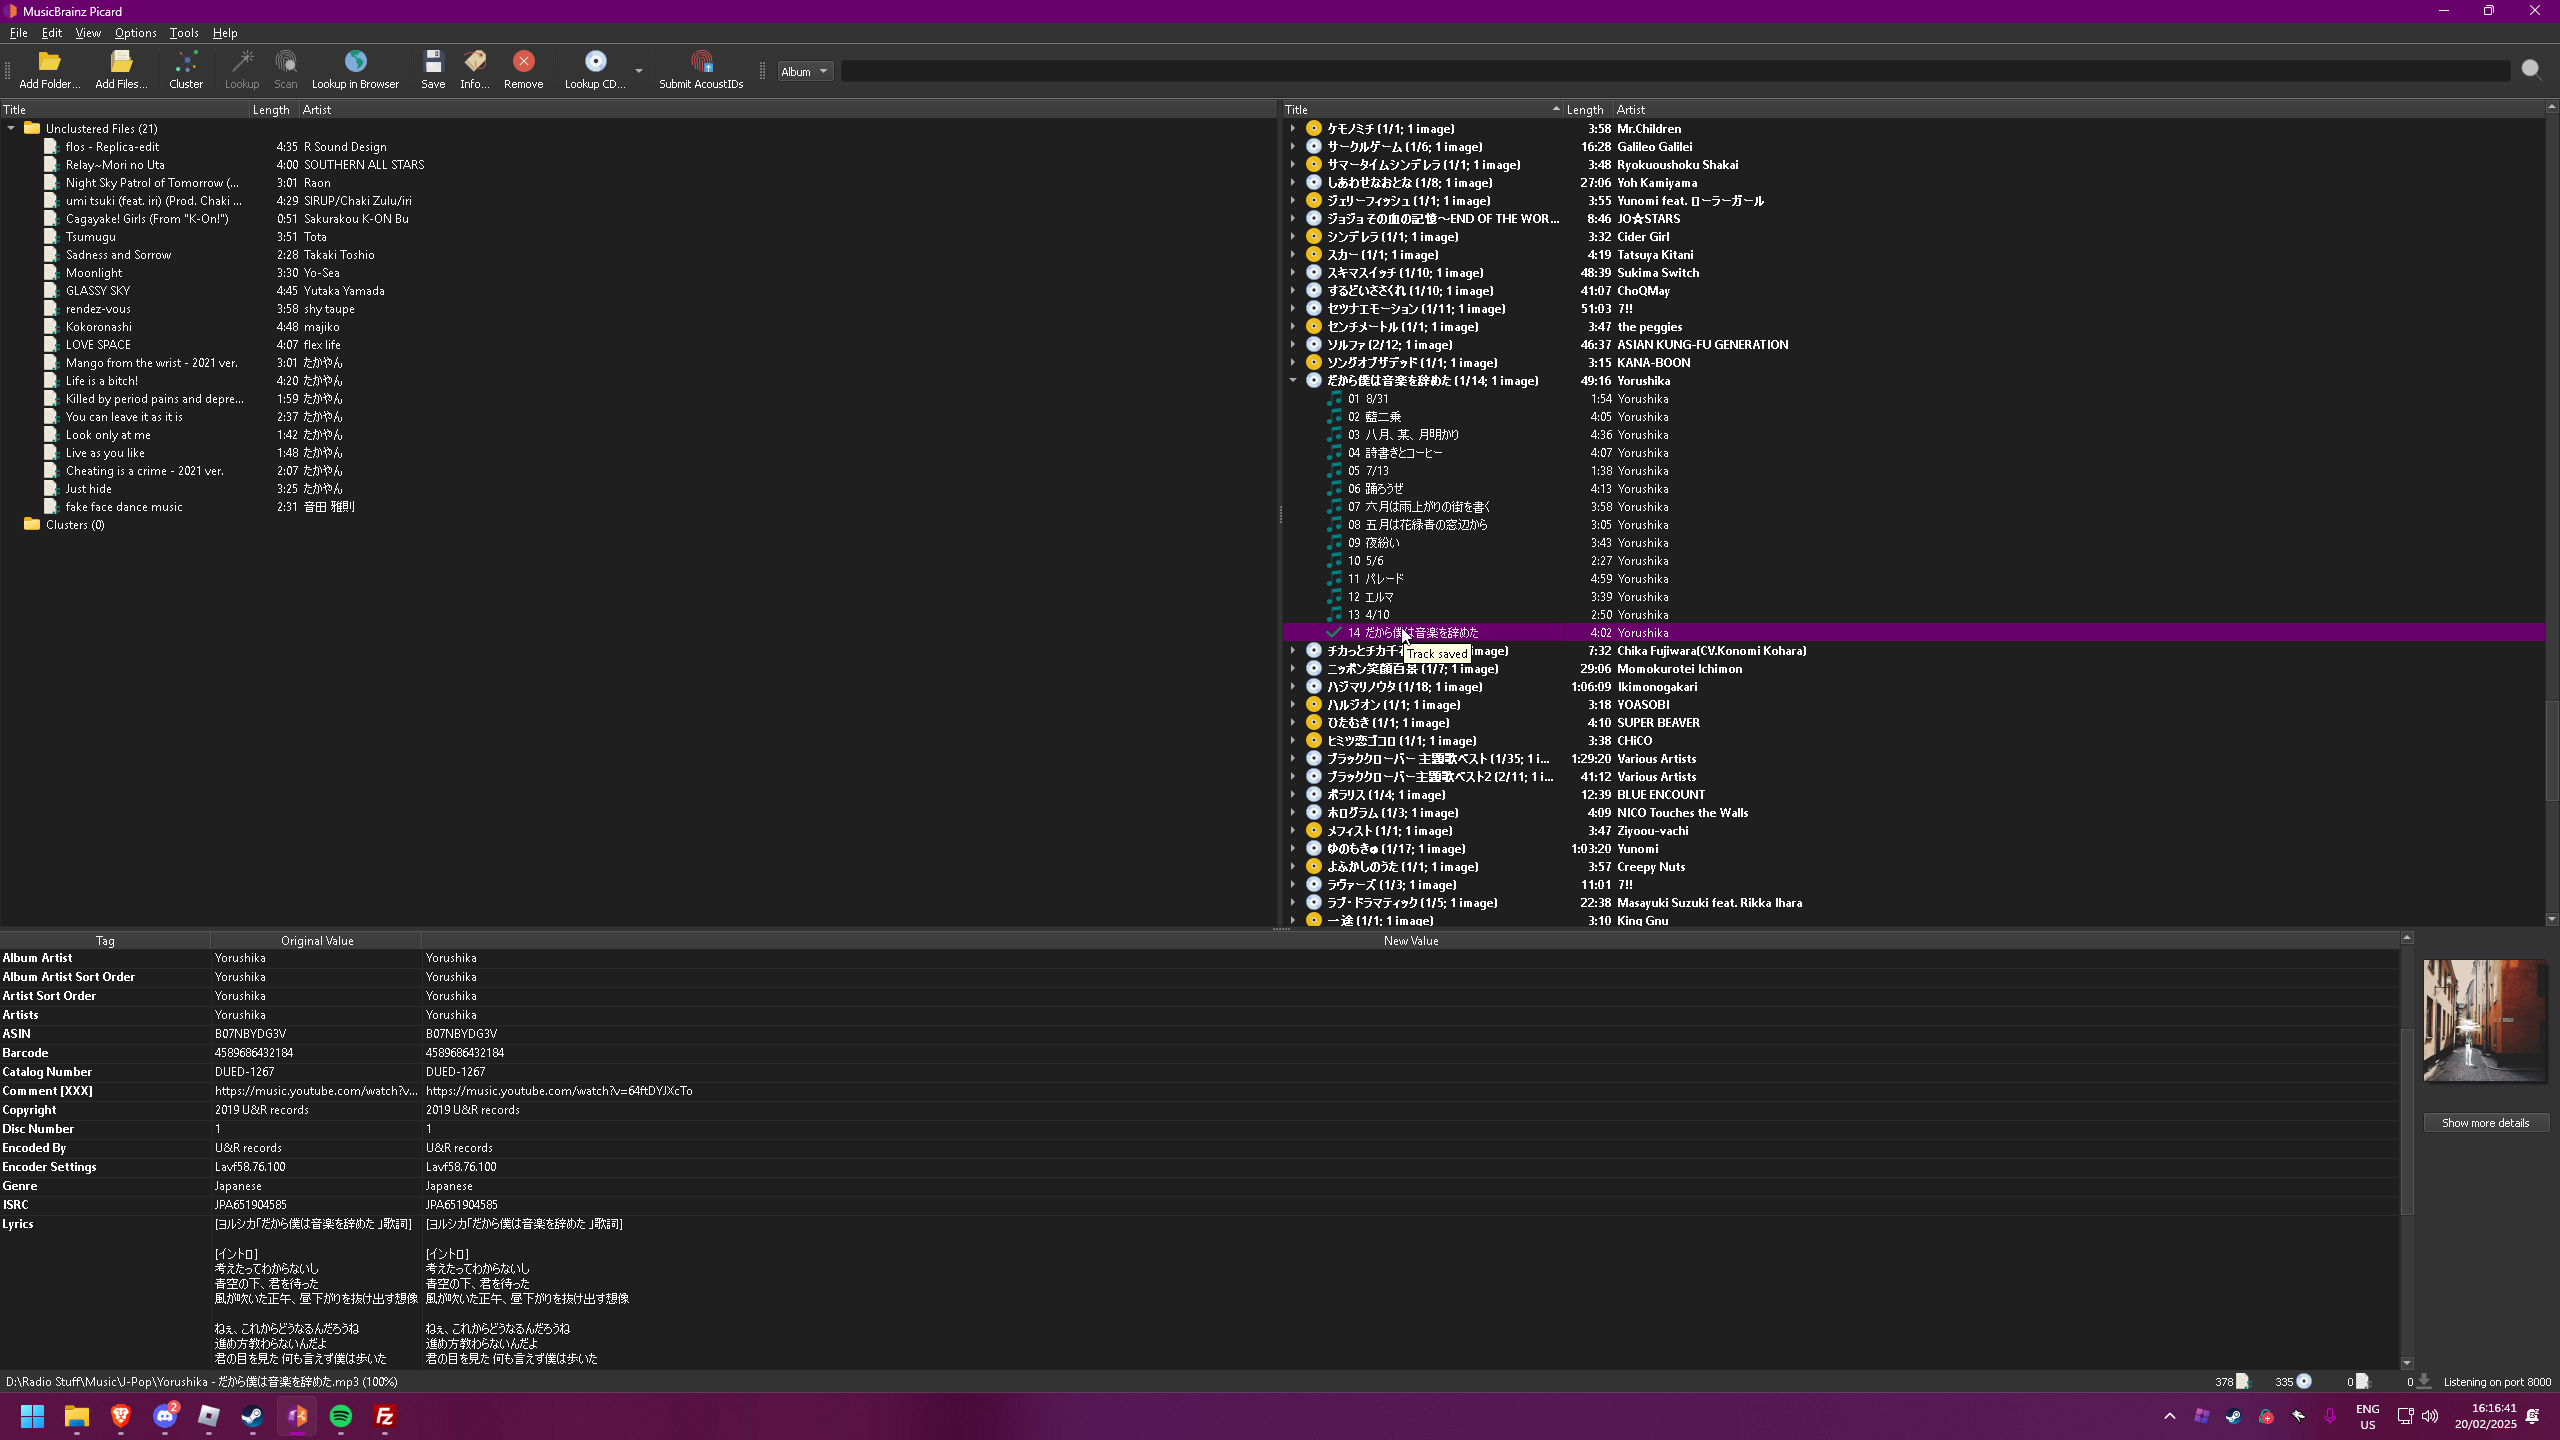Click the Save disk icon

pos(433,62)
